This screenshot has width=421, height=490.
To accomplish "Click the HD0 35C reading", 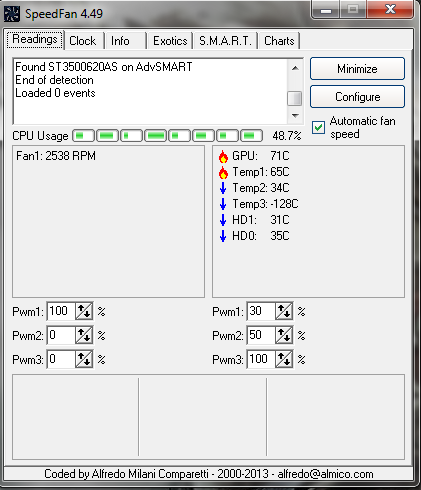I will coord(261,236).
